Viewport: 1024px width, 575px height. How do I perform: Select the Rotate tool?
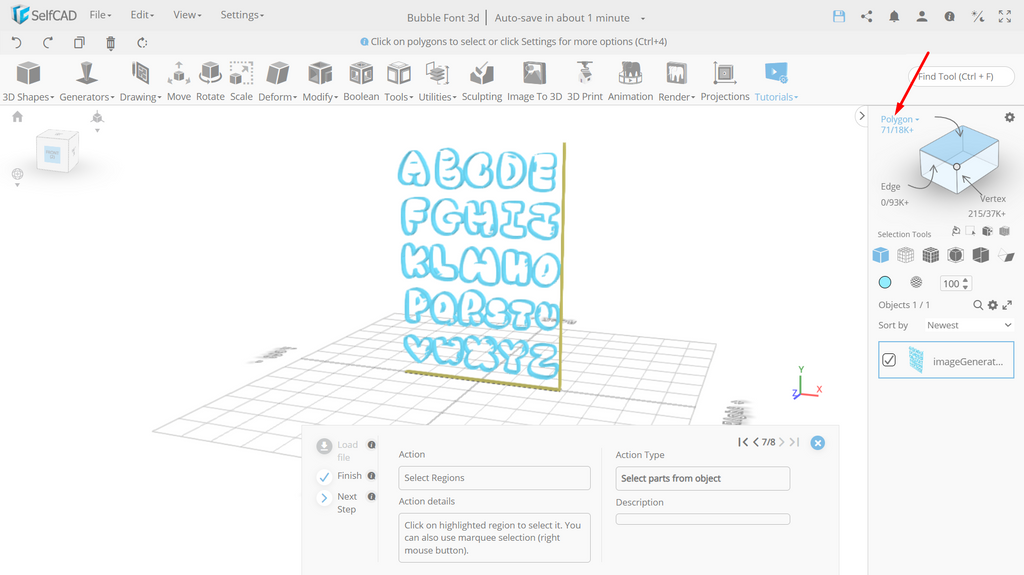coord(210,82)
